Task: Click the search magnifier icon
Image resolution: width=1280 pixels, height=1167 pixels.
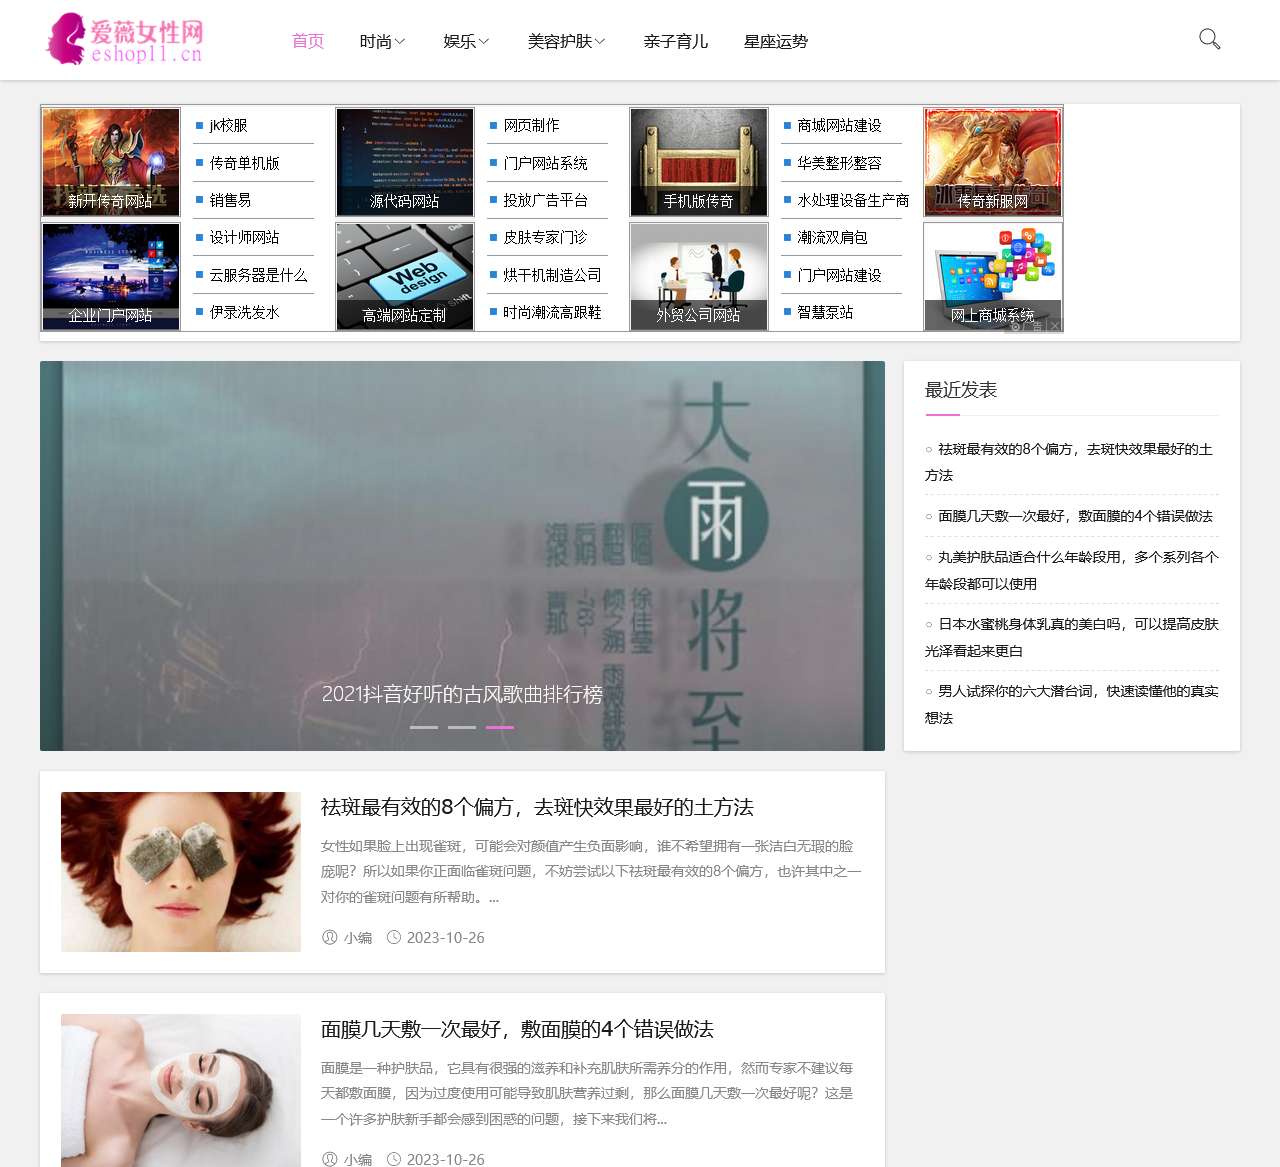Action: [x=1209, y=39]
